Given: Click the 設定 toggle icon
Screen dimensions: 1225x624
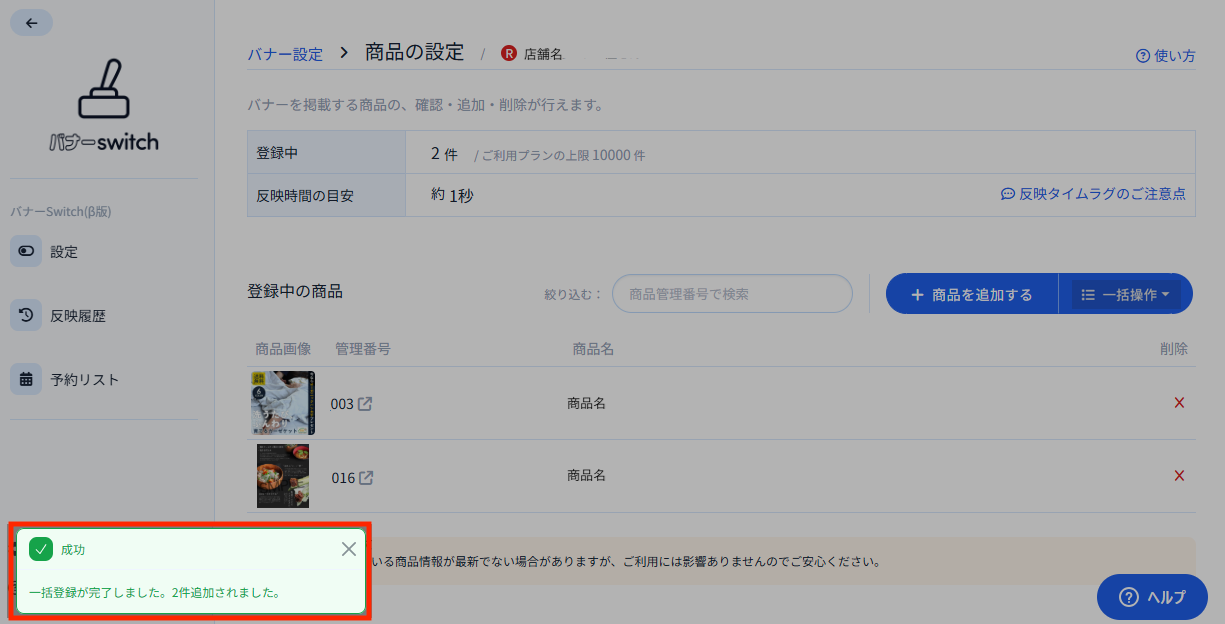Looking at the screenshot, I should tap(26, 252).
